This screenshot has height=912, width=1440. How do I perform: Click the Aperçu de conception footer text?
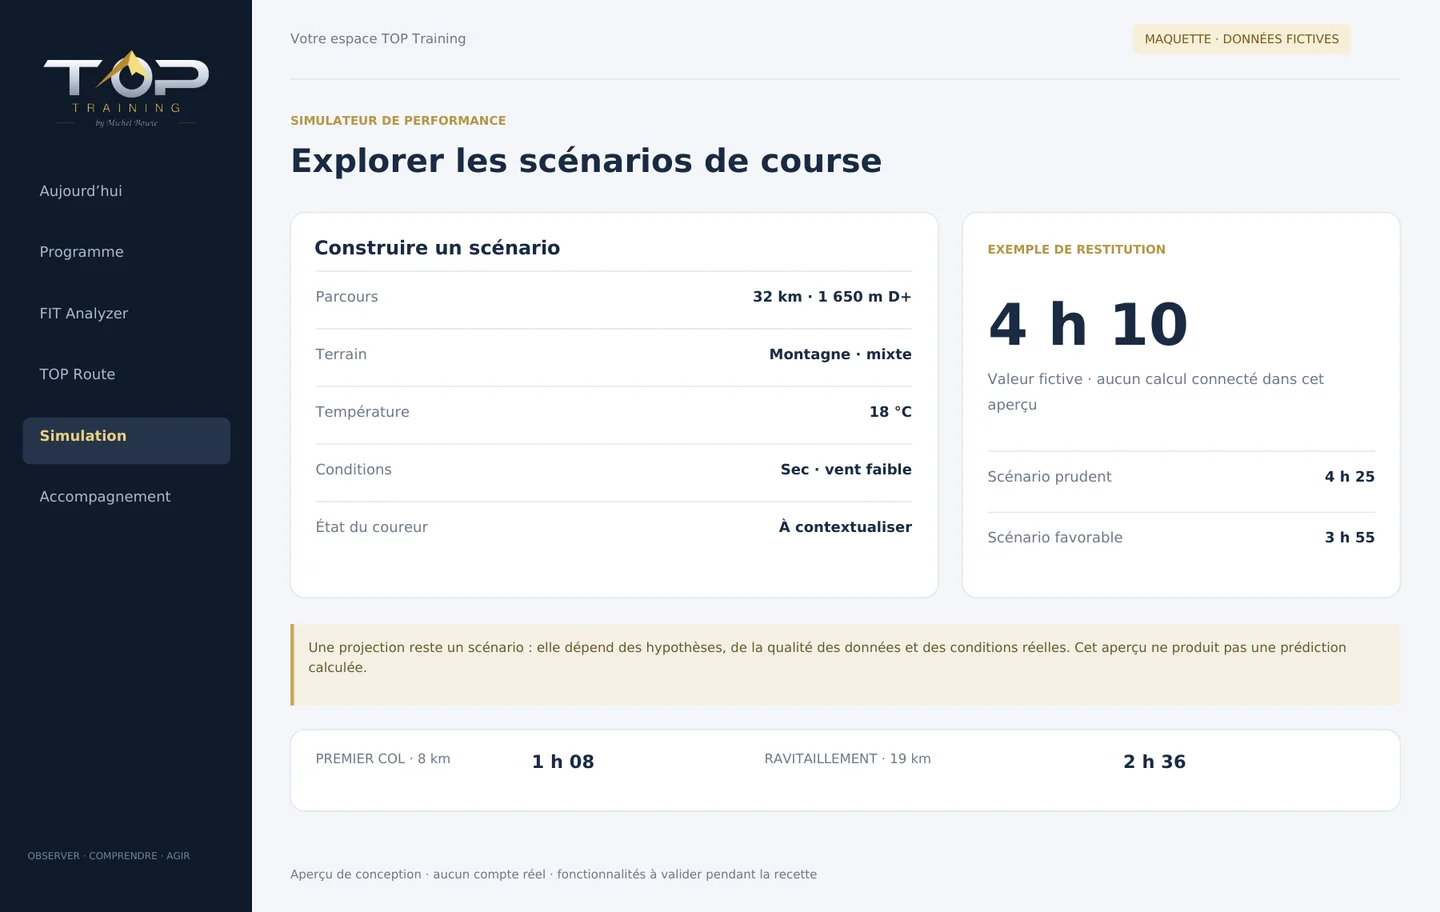tap(553, 875)
